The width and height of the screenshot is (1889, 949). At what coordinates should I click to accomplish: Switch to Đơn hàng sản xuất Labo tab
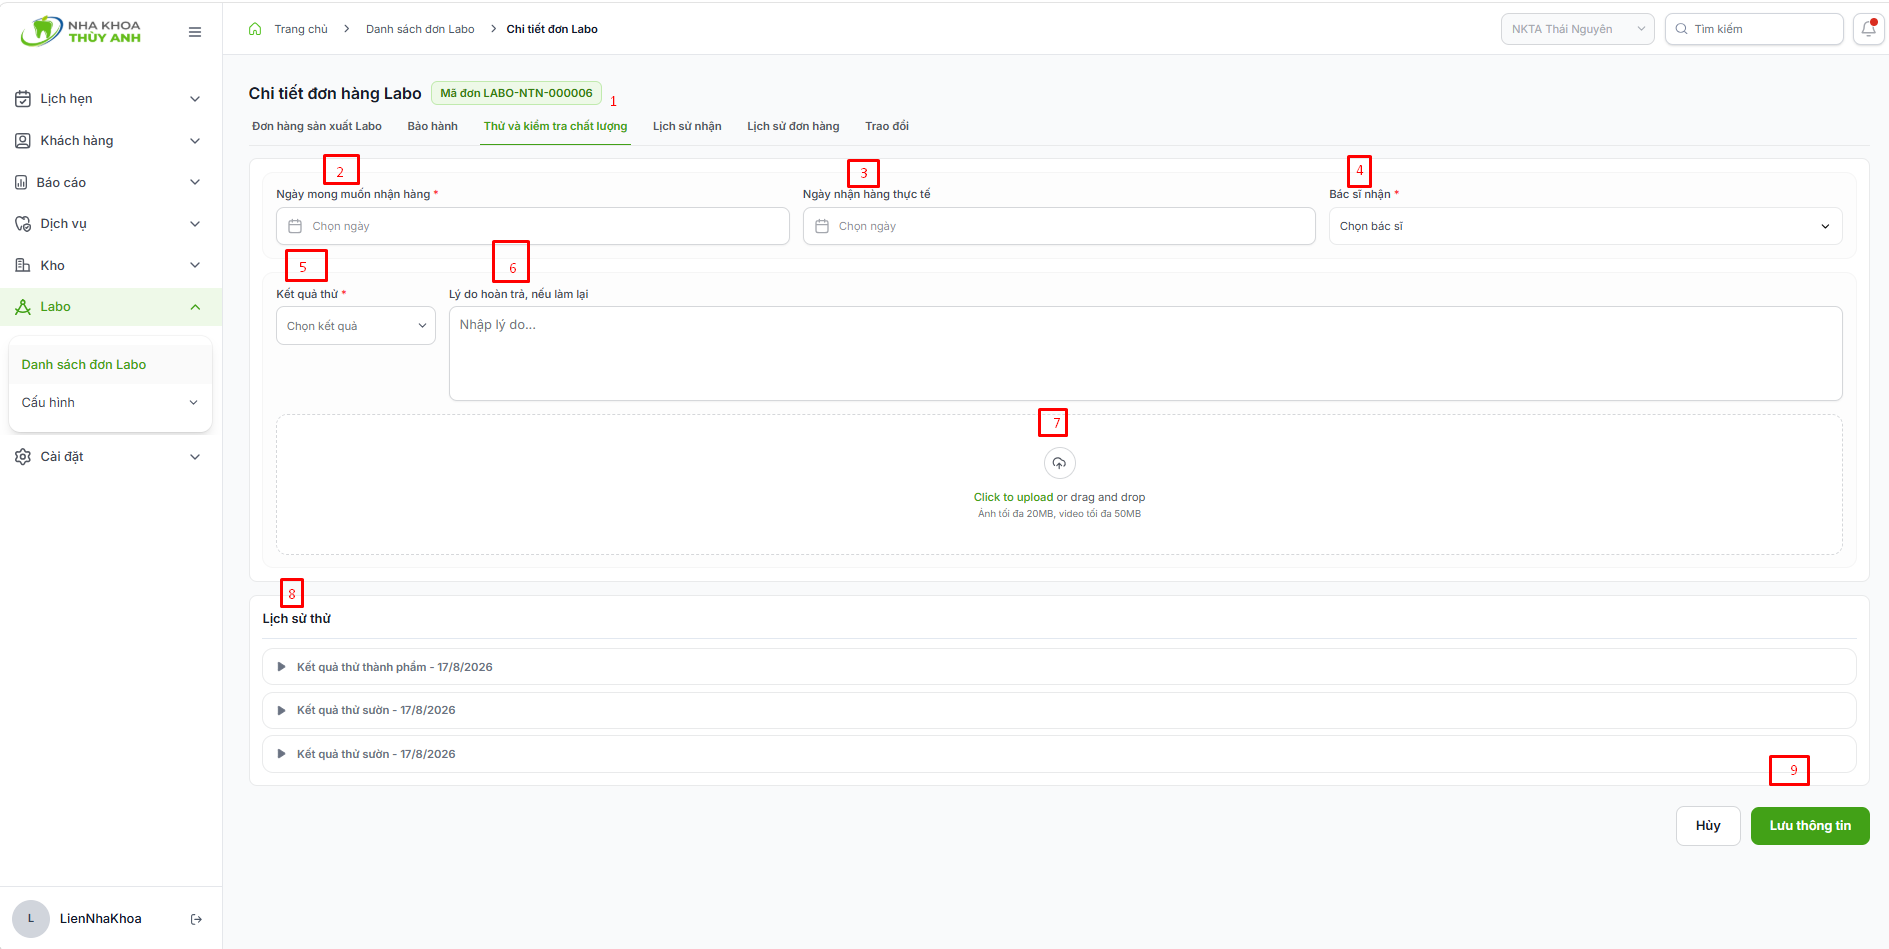[317, 127]
